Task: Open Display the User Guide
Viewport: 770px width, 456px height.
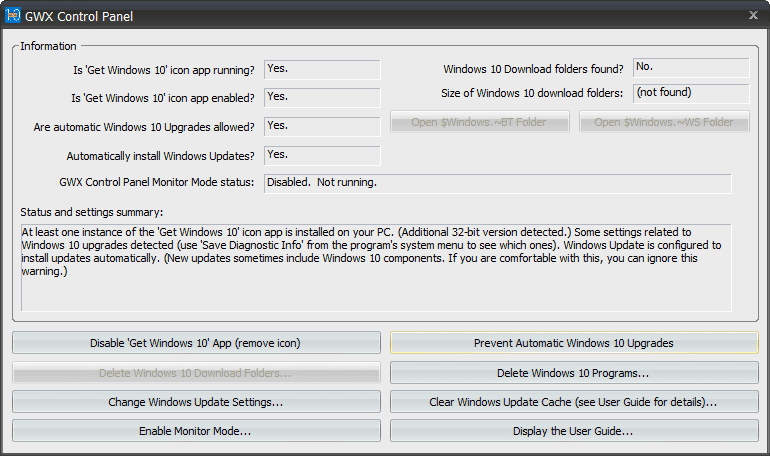Action: click(574, 431)
